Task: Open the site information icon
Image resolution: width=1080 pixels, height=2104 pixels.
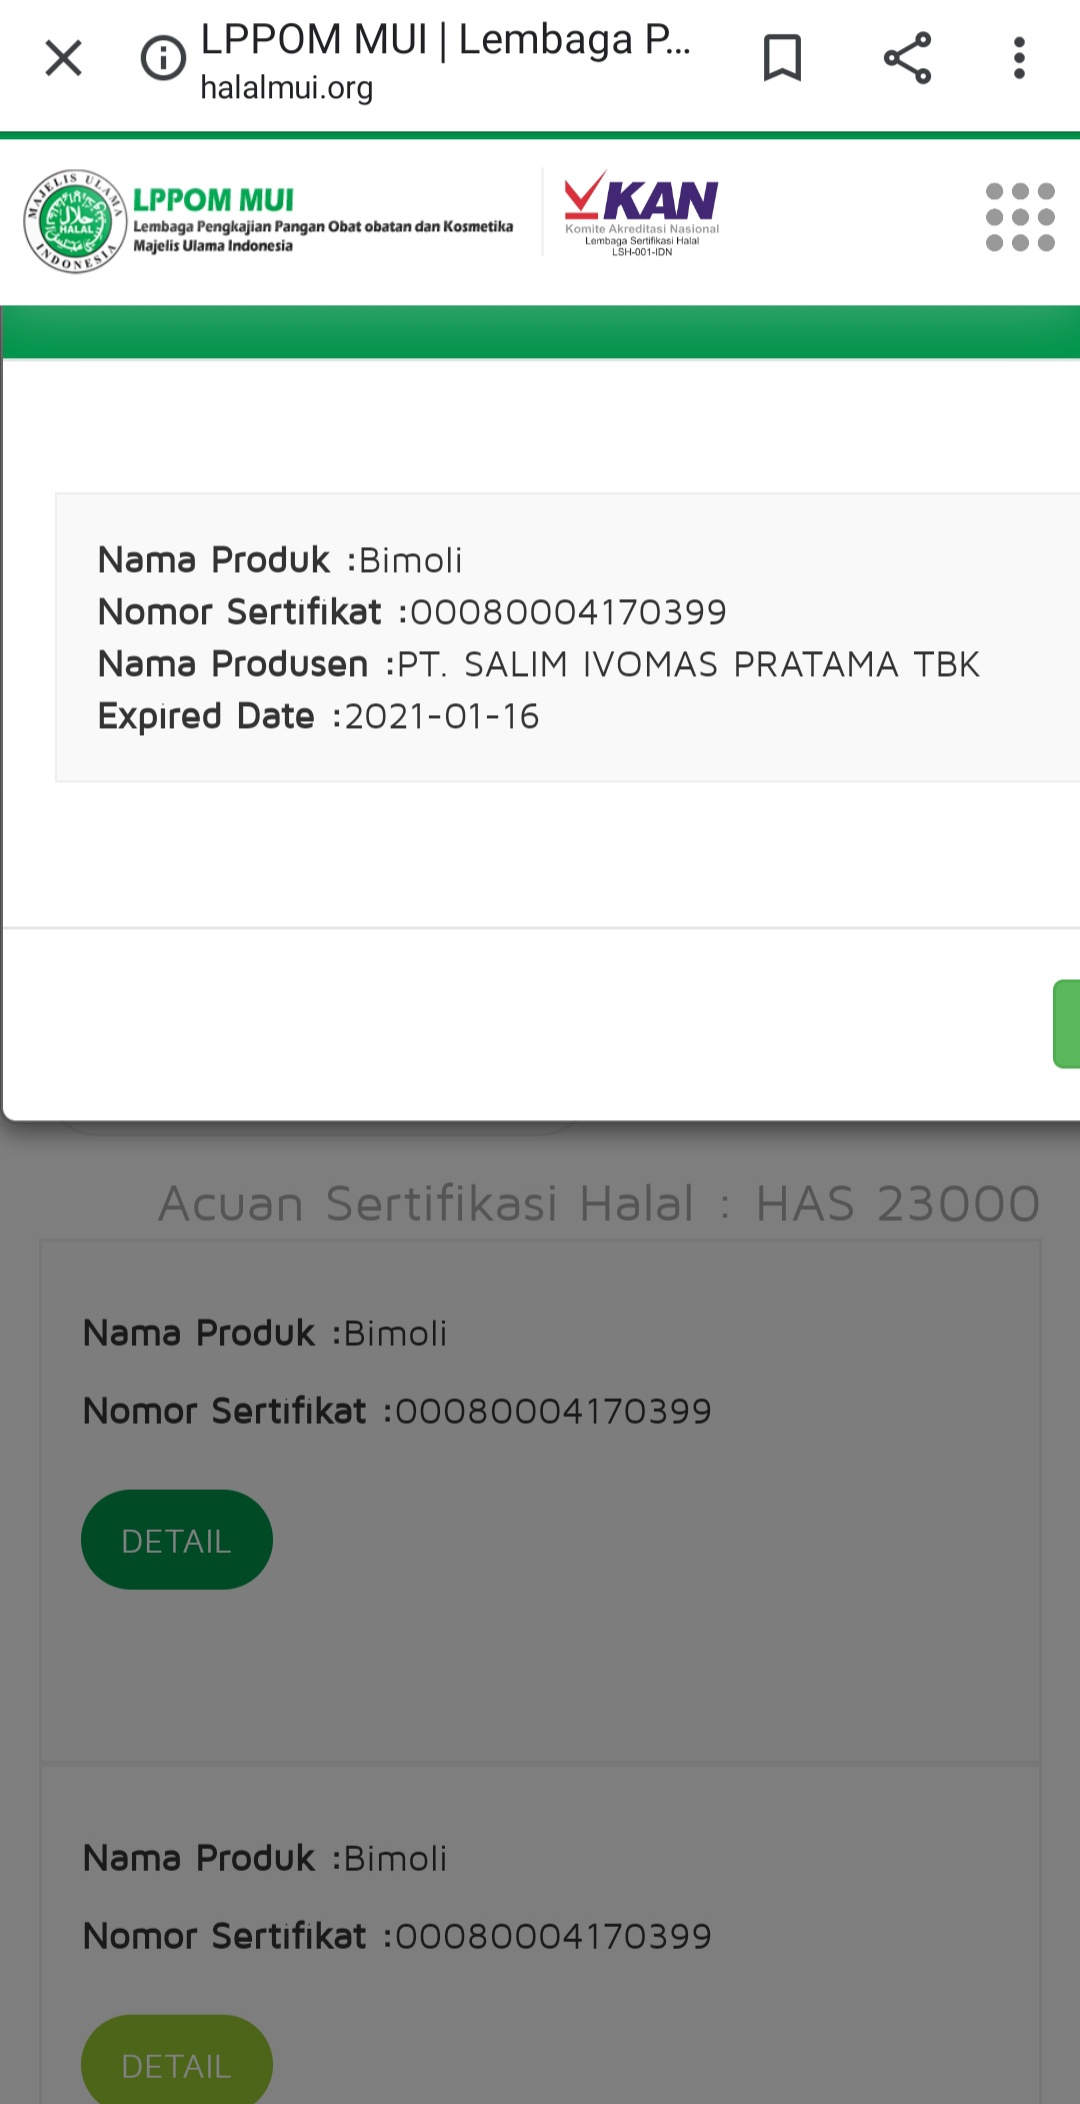Action: [163, 58]
